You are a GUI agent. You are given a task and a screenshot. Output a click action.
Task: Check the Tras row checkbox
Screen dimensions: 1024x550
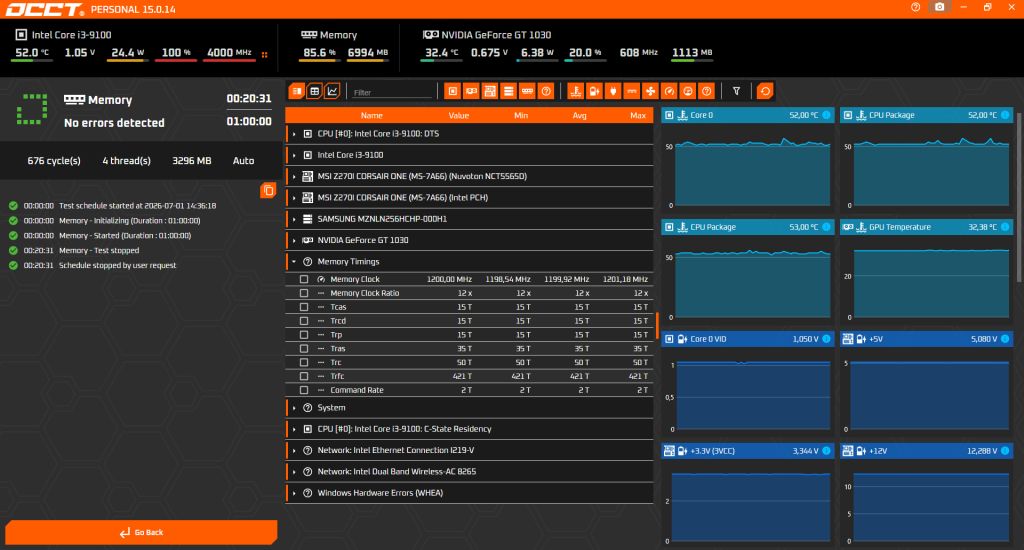(x=304, y=349)
